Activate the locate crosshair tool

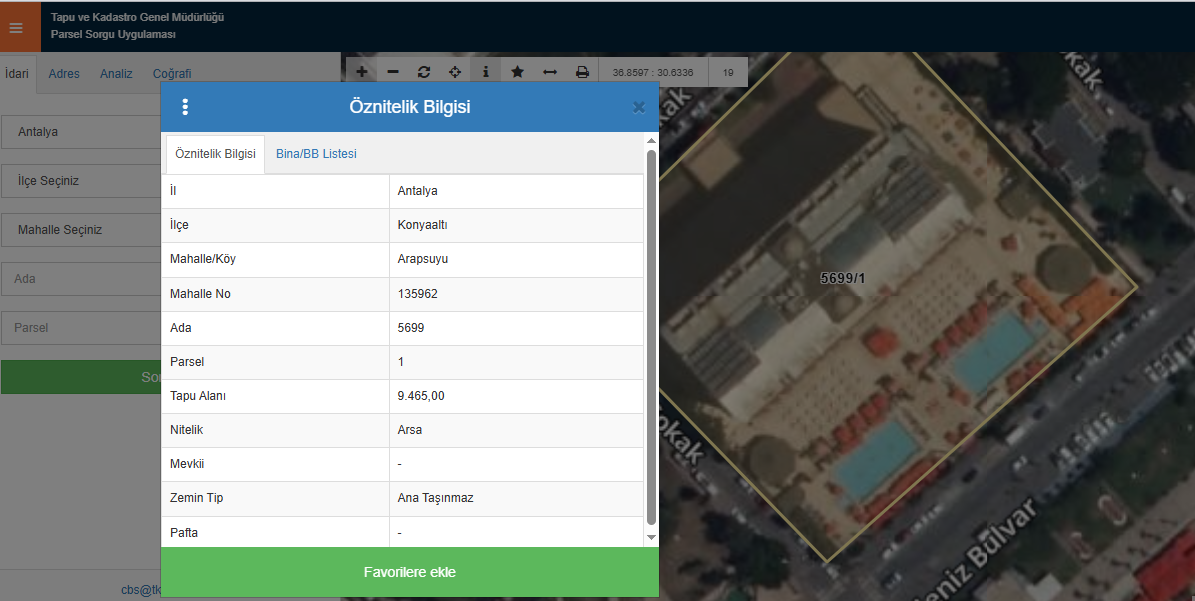click(455, 72)
